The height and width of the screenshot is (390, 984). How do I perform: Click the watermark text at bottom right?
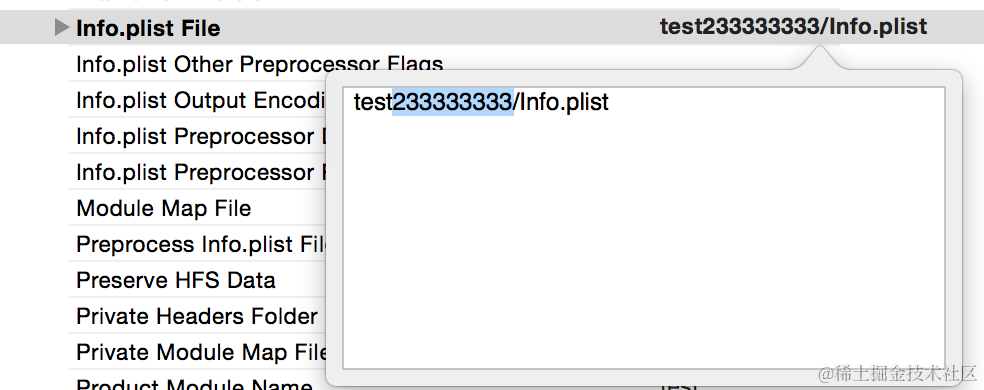click(898, 374)
